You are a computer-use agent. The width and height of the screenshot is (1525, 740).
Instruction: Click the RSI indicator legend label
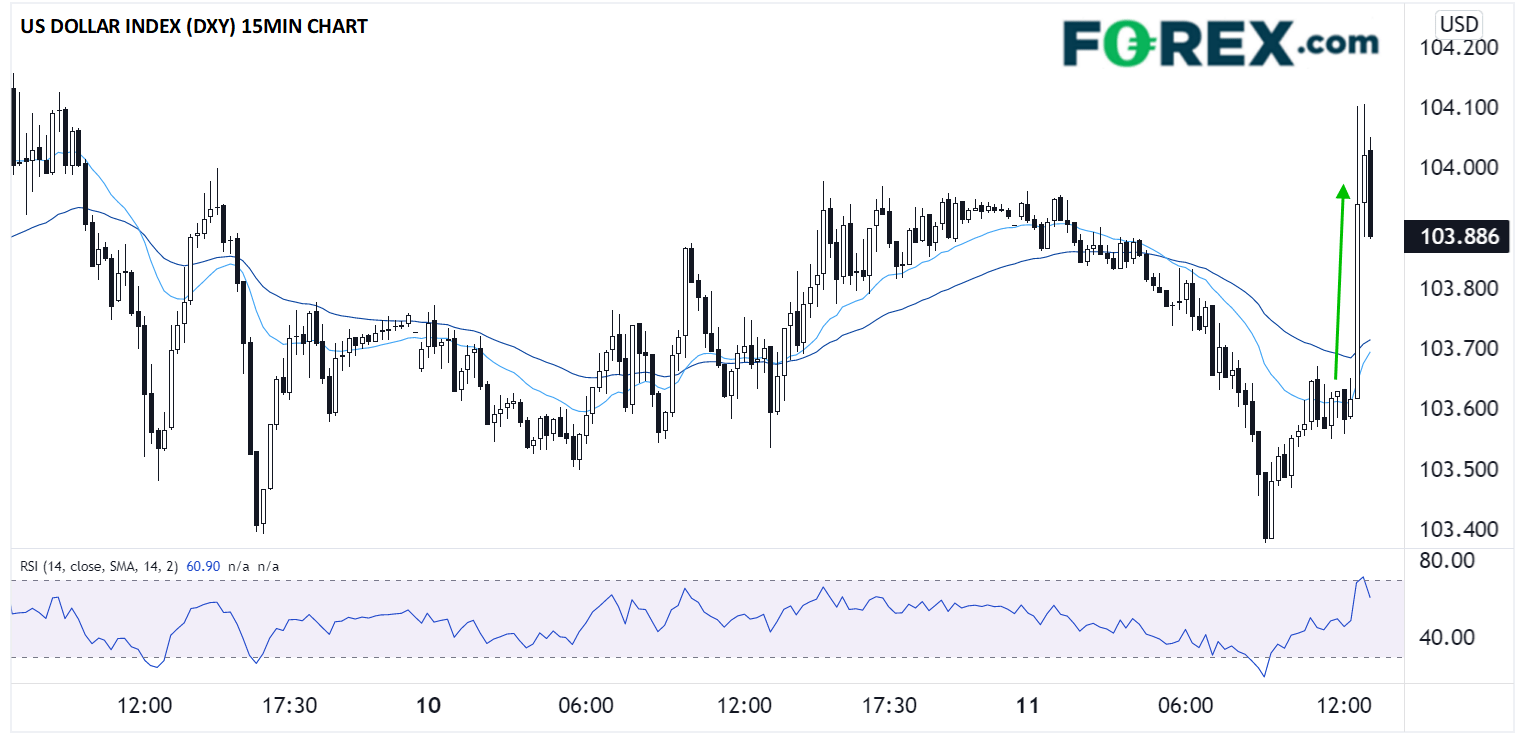[98, 566]
